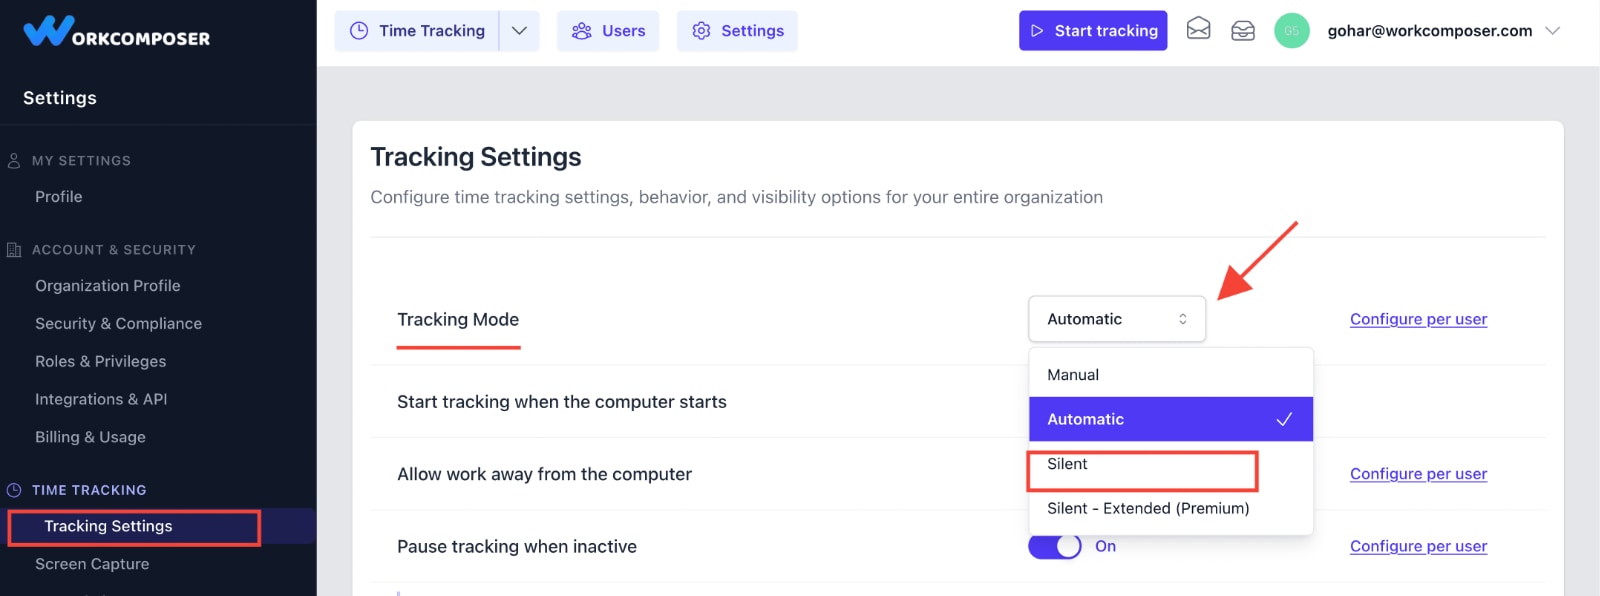Click the ACCOUNT & SECURITY section header
This screenshot has width=1600, height=596.
[114, 250]
